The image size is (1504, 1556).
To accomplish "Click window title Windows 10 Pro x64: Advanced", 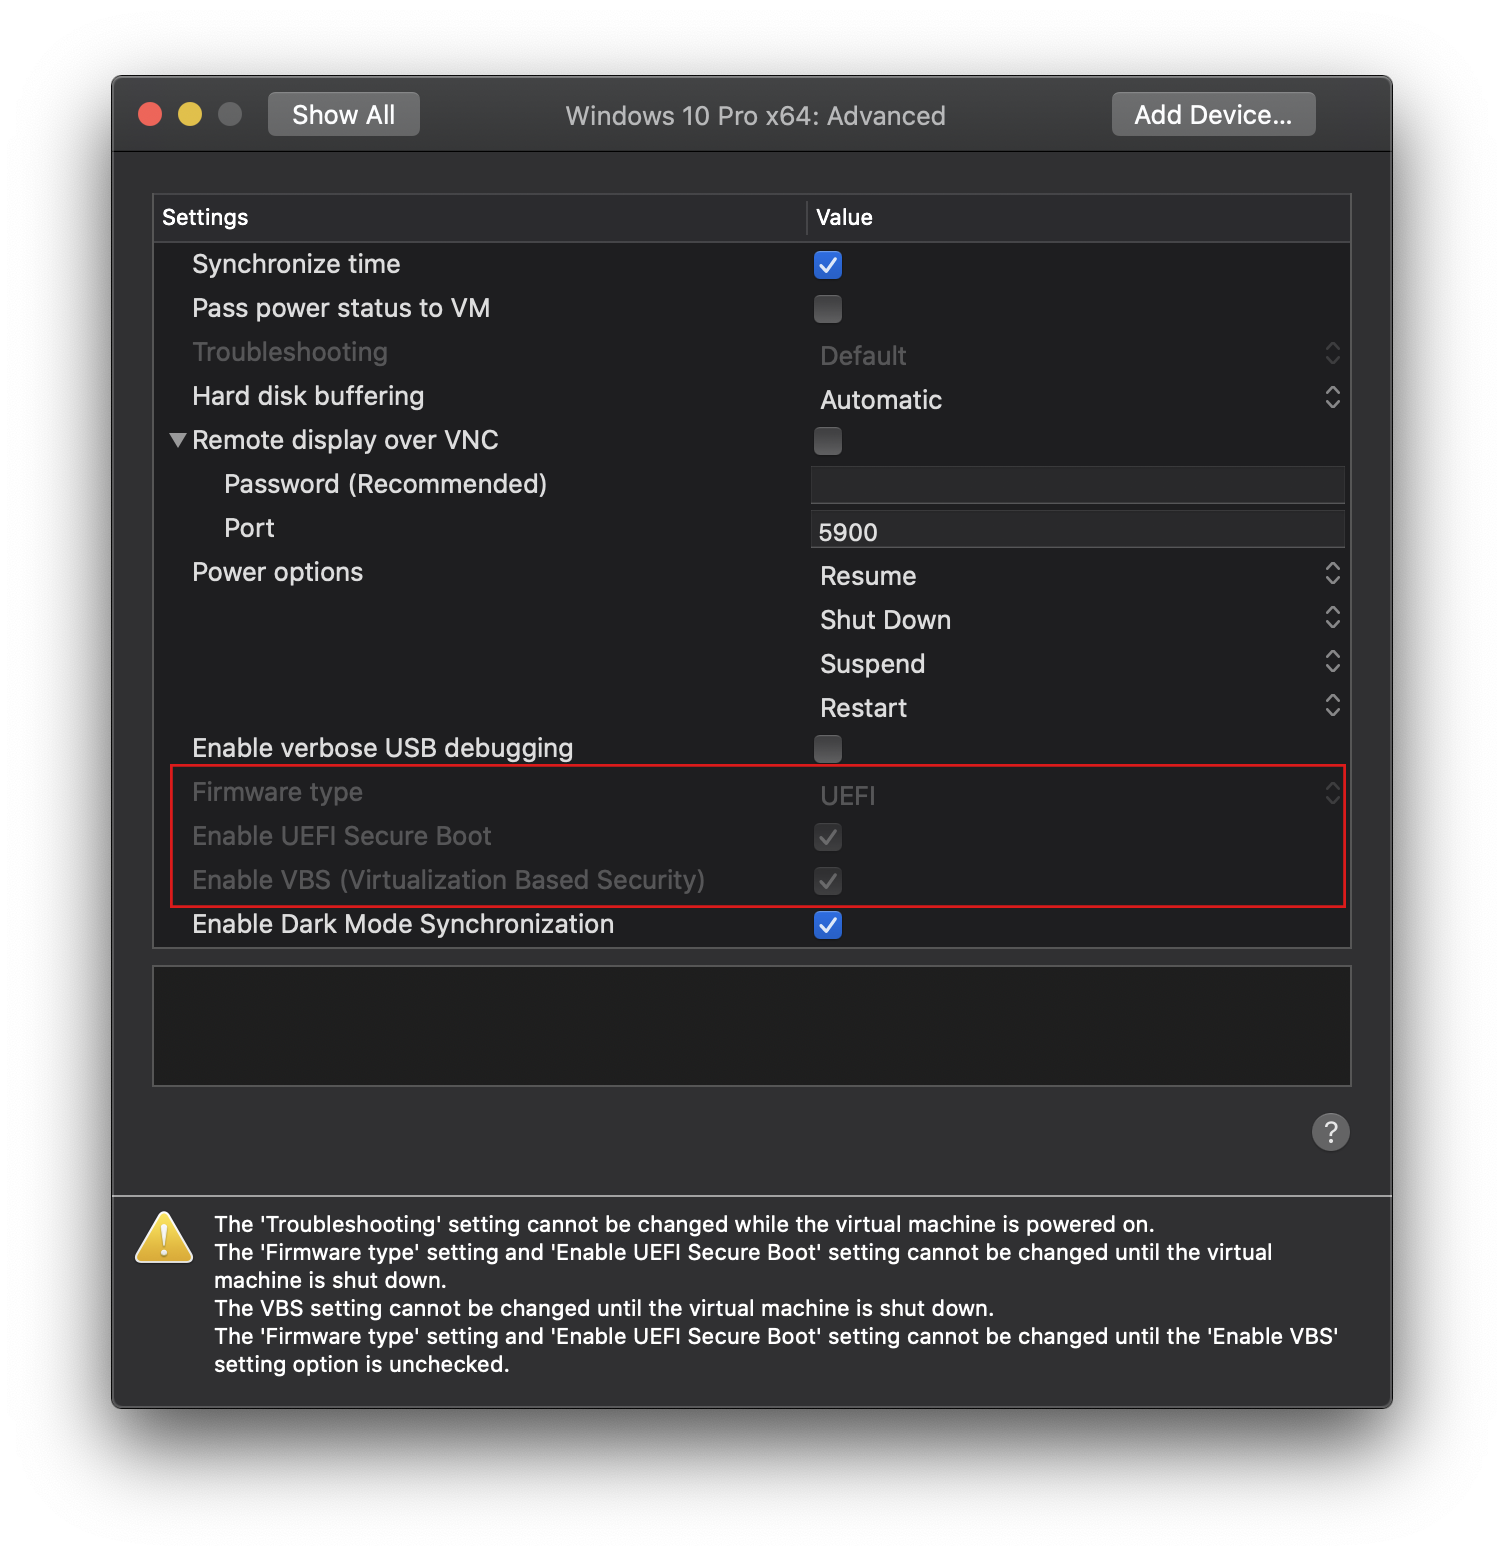I will click(x=755, y=116).
